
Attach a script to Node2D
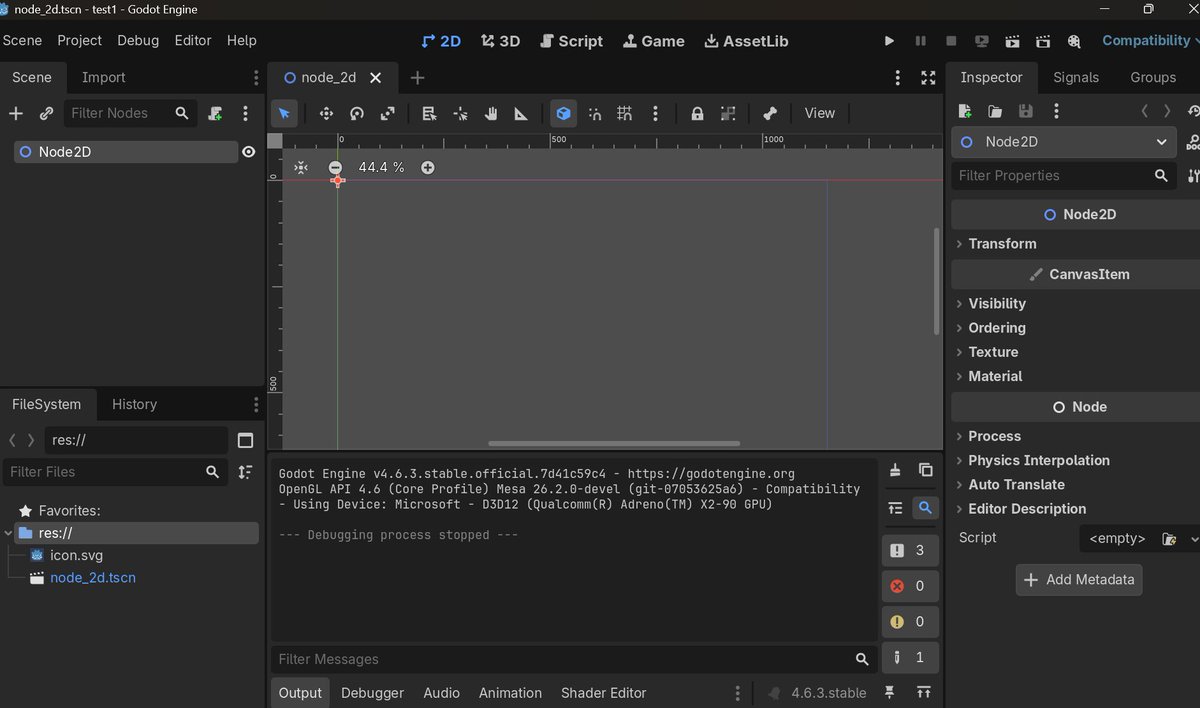click(x=215, y=114)
